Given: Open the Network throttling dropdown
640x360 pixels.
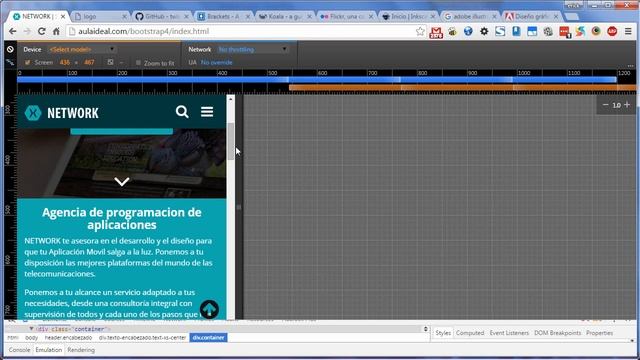Looking at the screenshot, I should (x=252, y=49).
